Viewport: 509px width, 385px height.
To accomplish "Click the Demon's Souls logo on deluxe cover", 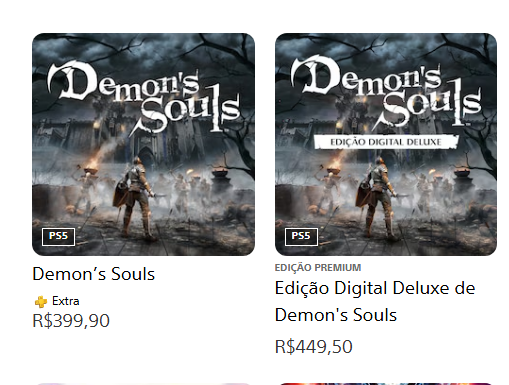I will (x=386, y=95).
